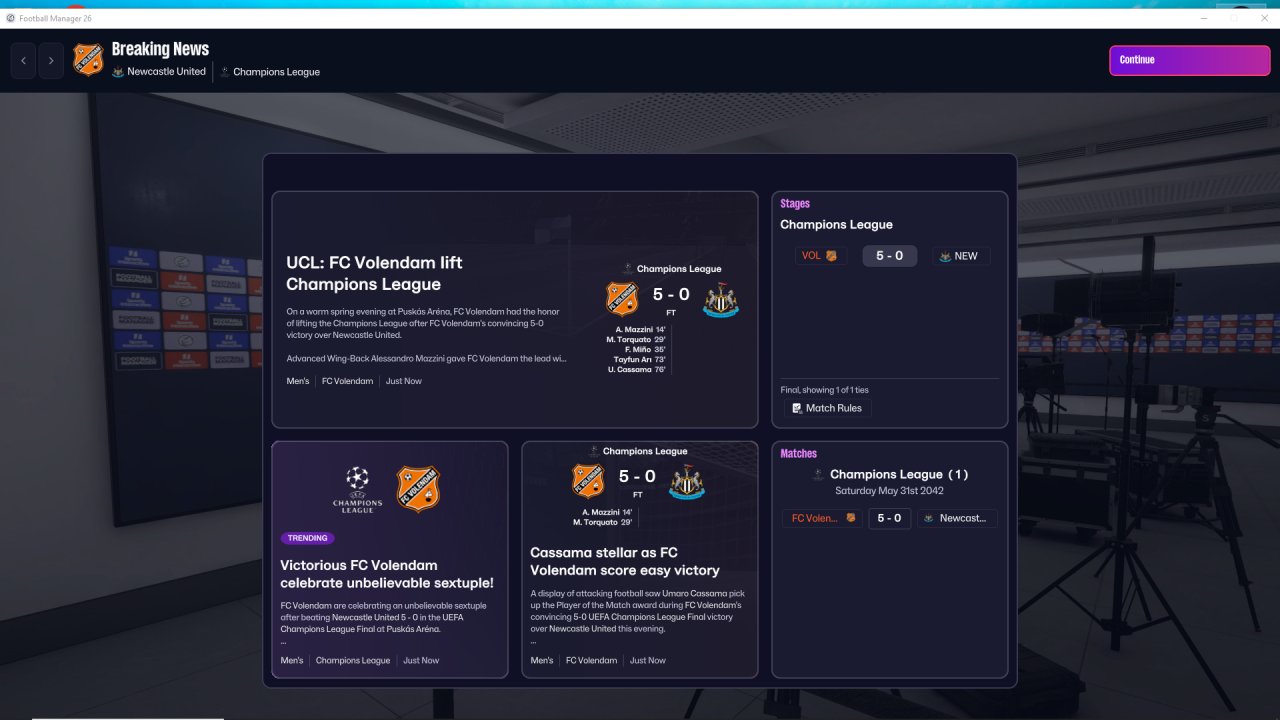Screen dimensions: 1280x720
Task: Click the 'Saturday May 31st 2042' match date
Action: click(889, 491)
